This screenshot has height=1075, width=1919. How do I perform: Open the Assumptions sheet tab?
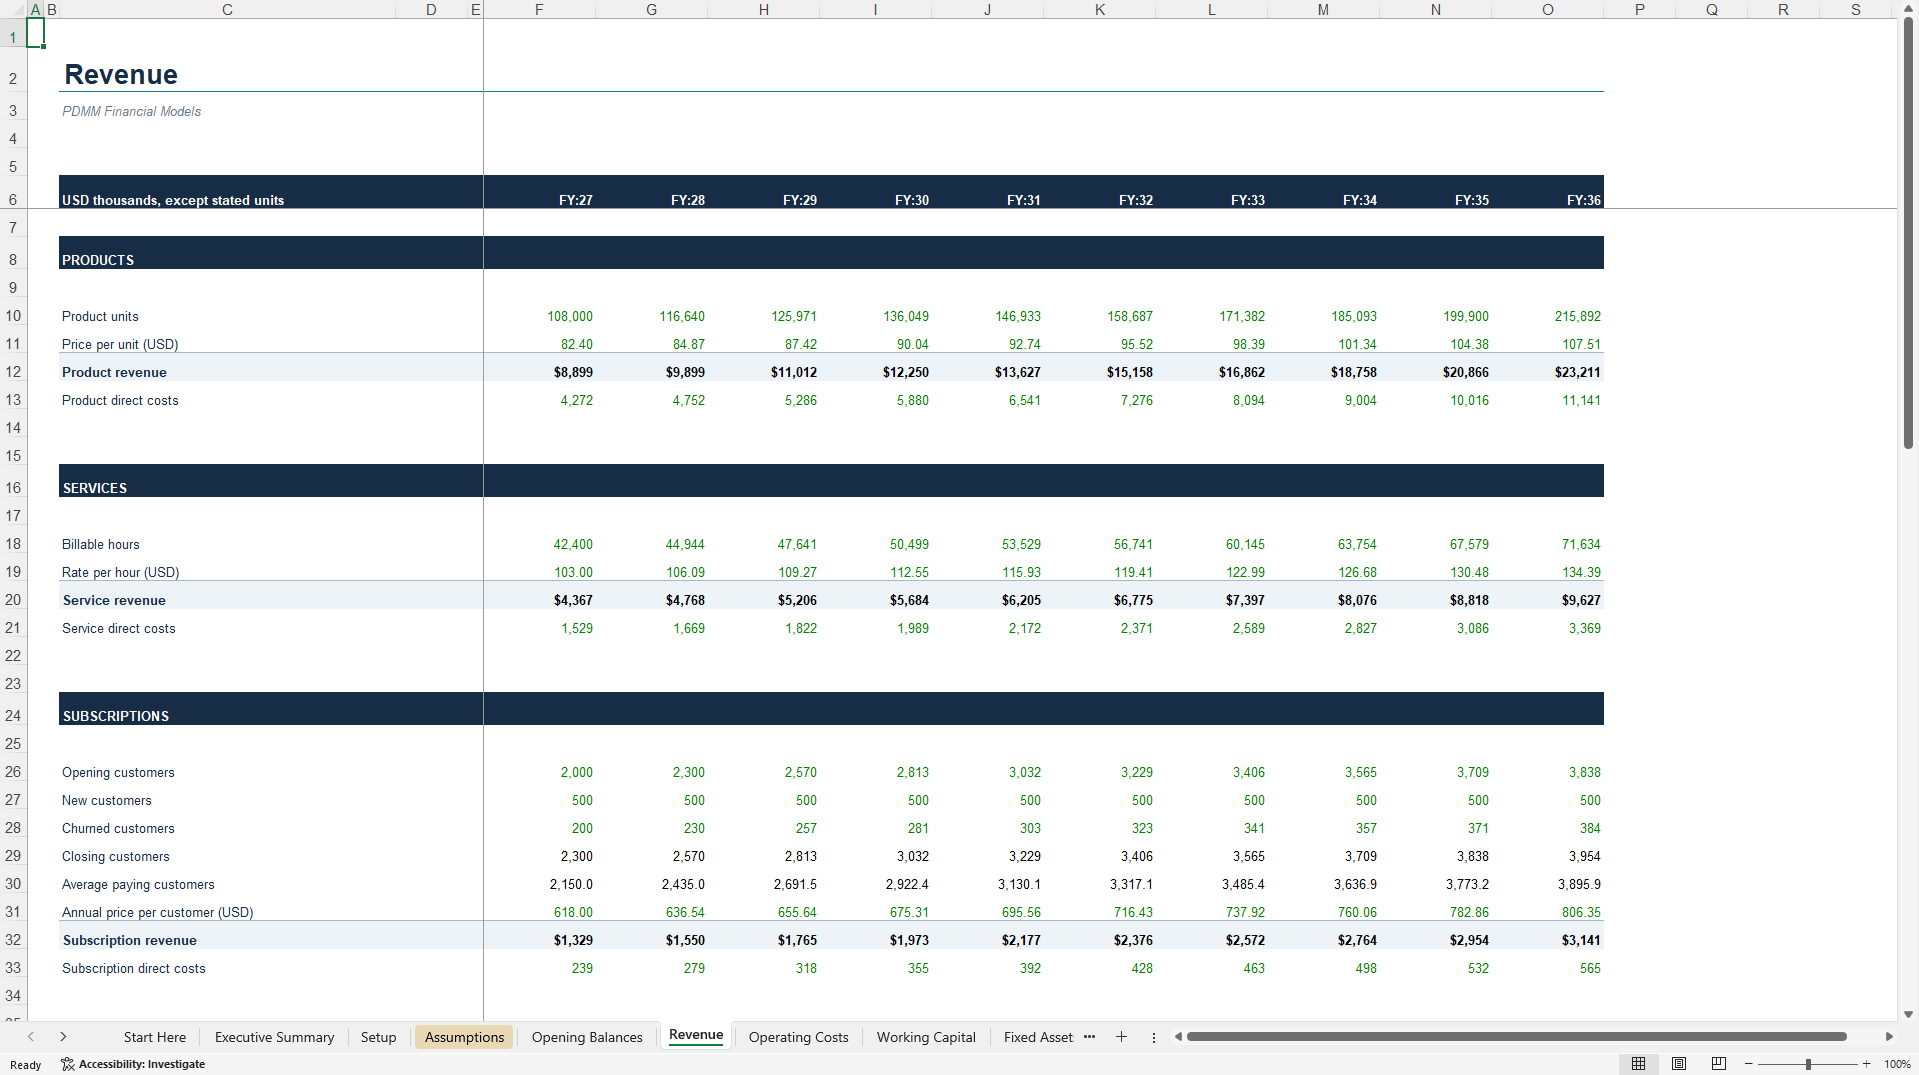[x=464, y=1037]
